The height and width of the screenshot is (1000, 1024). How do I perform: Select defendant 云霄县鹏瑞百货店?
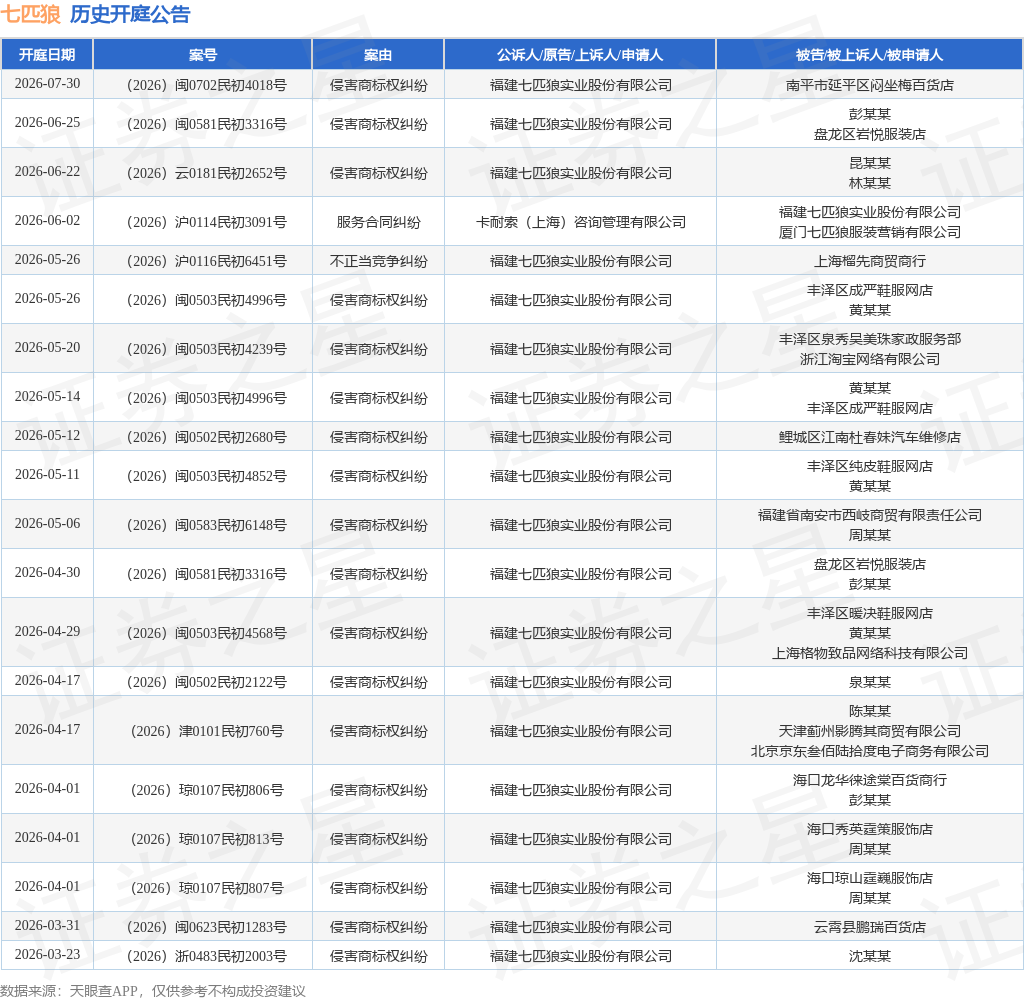(x=869, y=927)
